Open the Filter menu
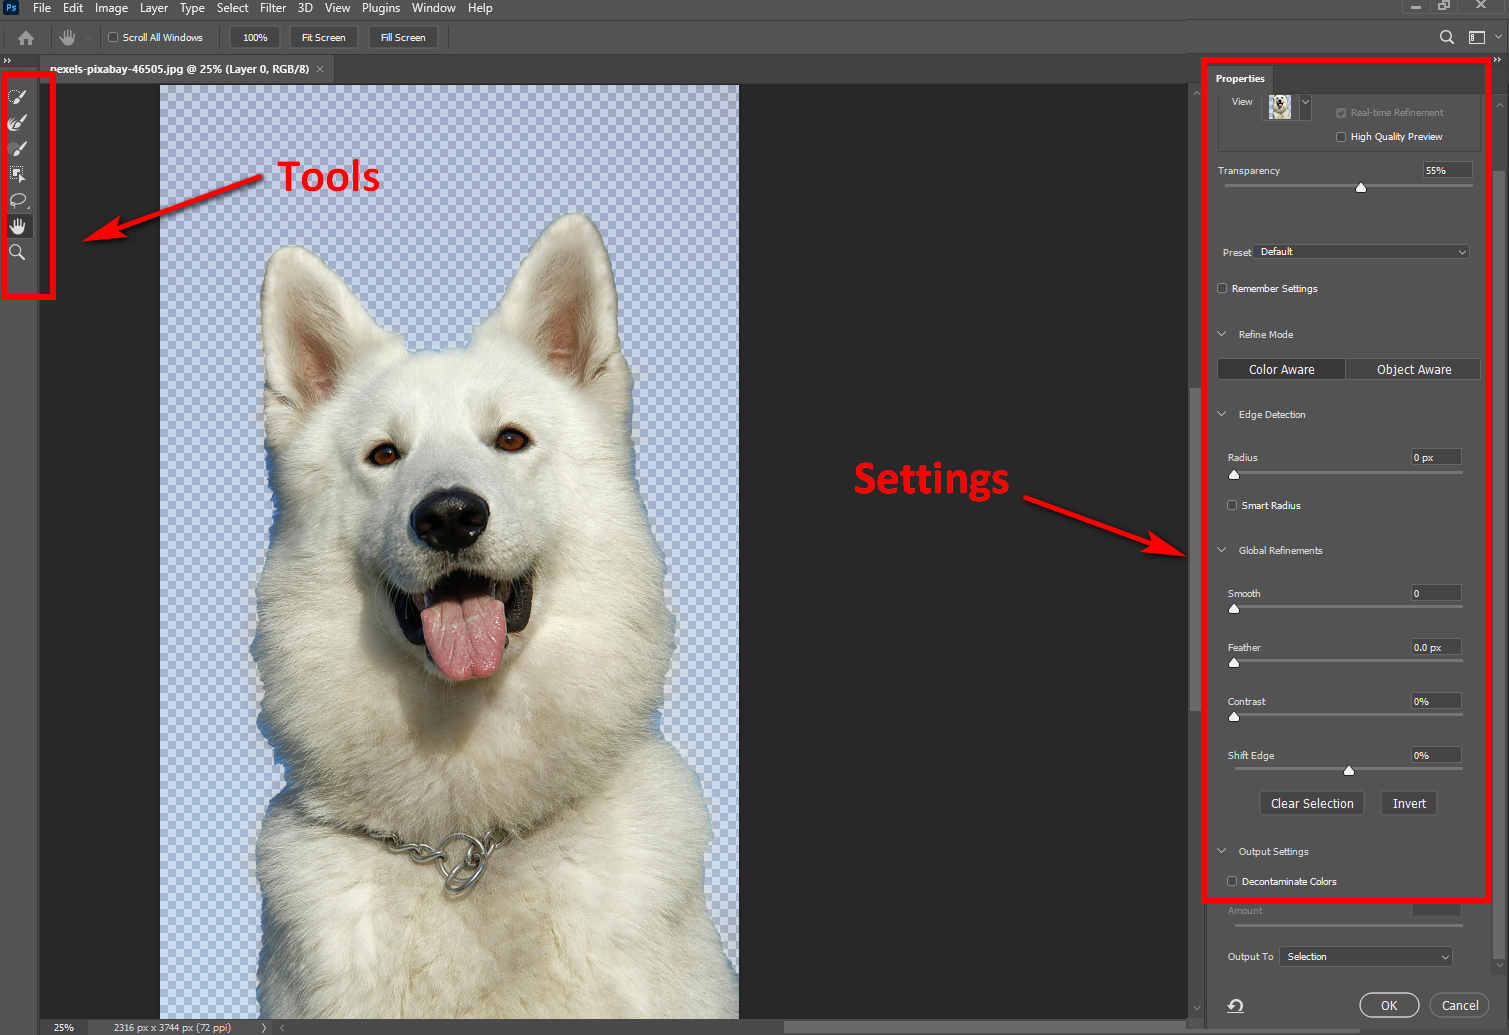Viewport: 1509px width, 1035px height. 273,8
